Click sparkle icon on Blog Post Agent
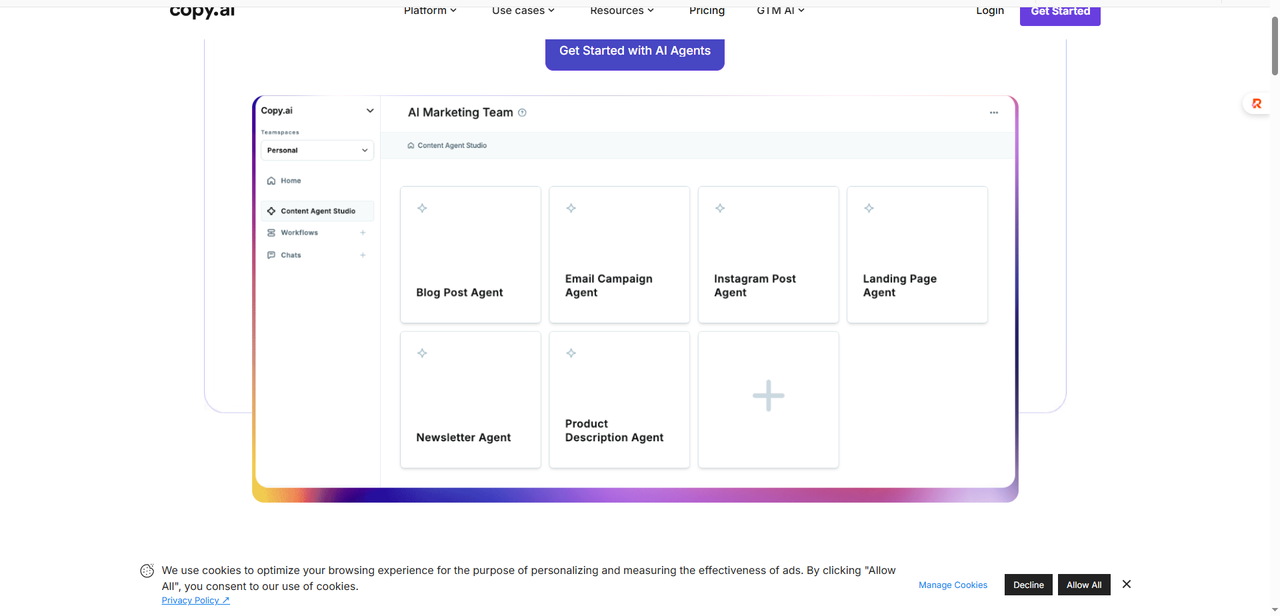The width and height of the screenshot is (1280, 616). [x=422, y=208]
